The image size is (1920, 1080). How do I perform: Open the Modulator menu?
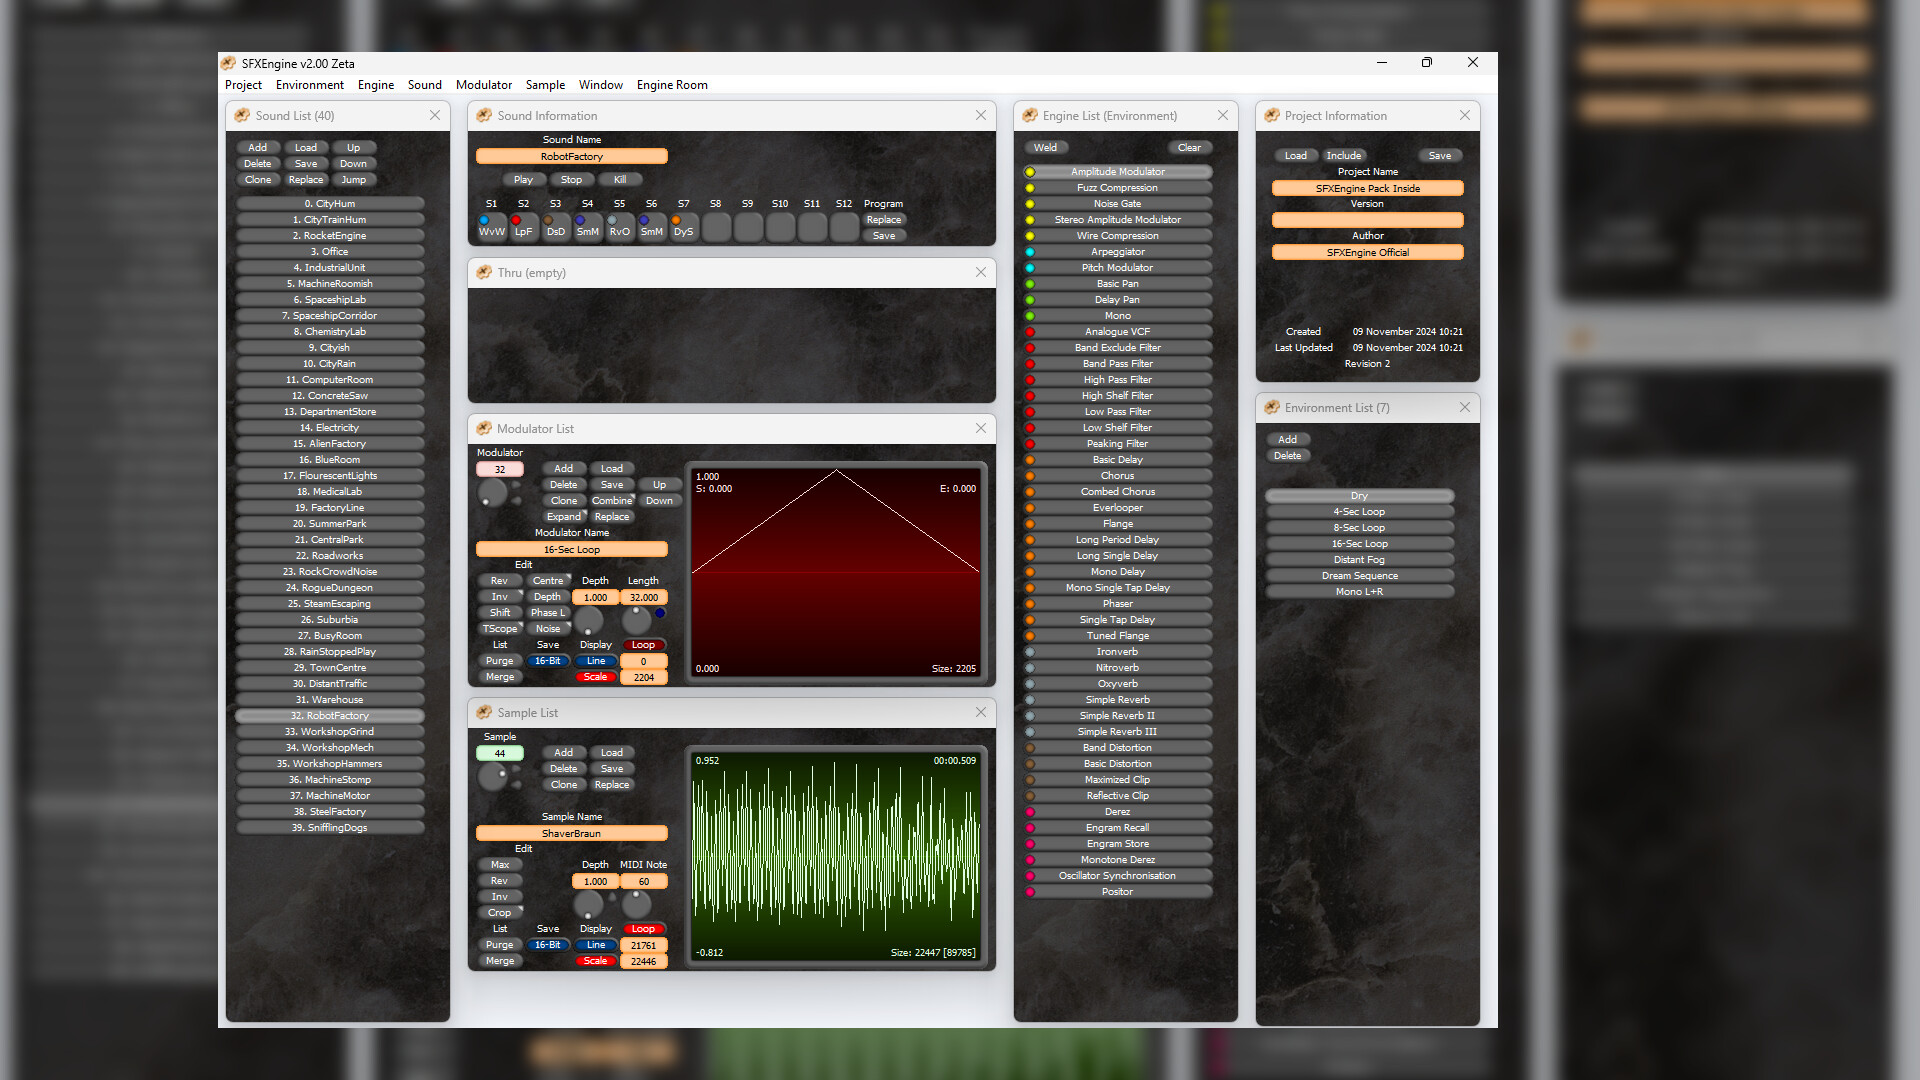[x=483, y=85]
